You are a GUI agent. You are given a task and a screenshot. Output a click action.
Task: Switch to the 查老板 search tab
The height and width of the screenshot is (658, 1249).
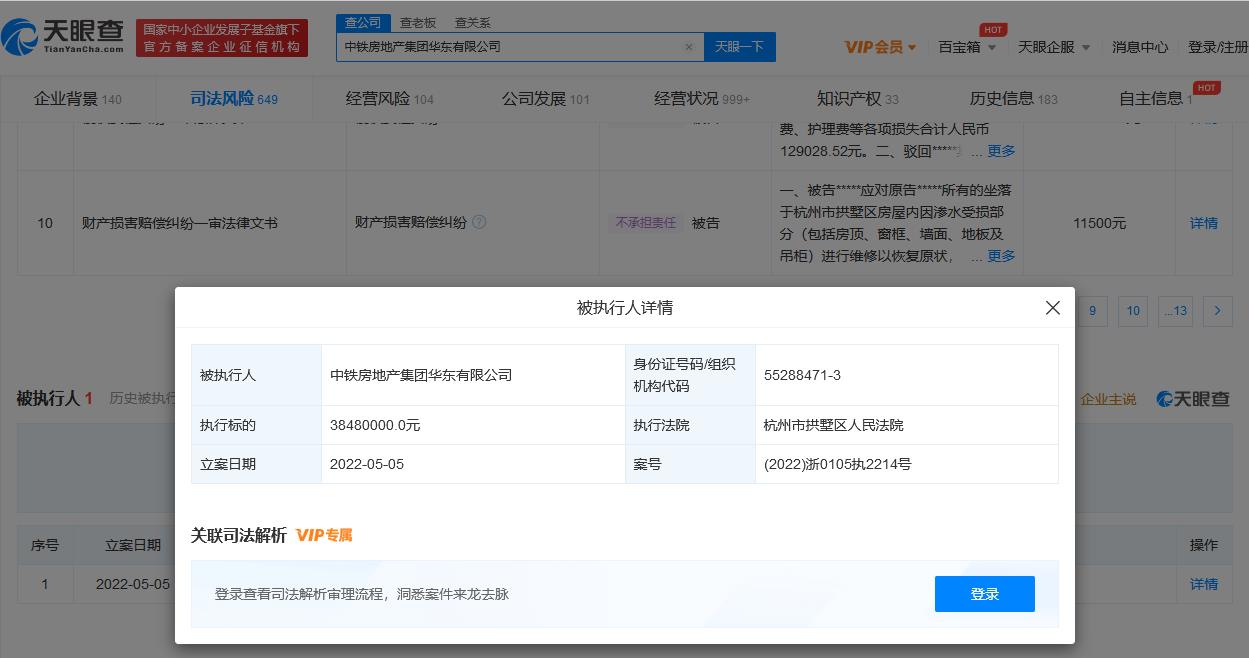tap(417, 22)
